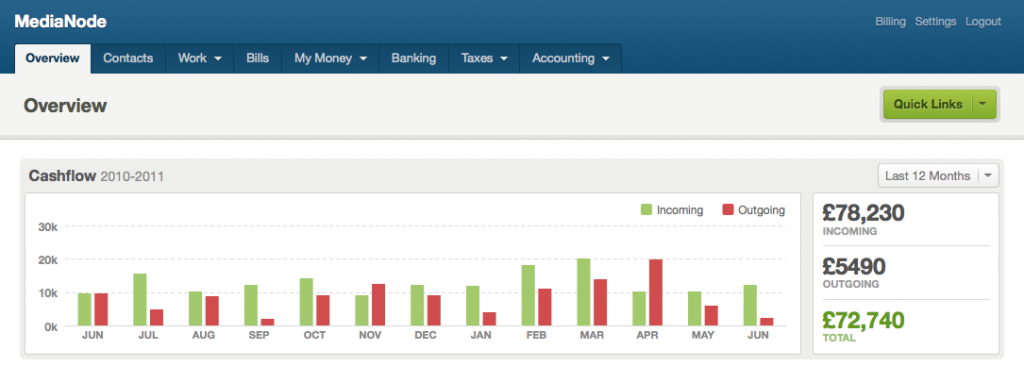The height and width of the screenshot is (366, 1024).
Task: Click the Logout link
Action: [983, 22]
